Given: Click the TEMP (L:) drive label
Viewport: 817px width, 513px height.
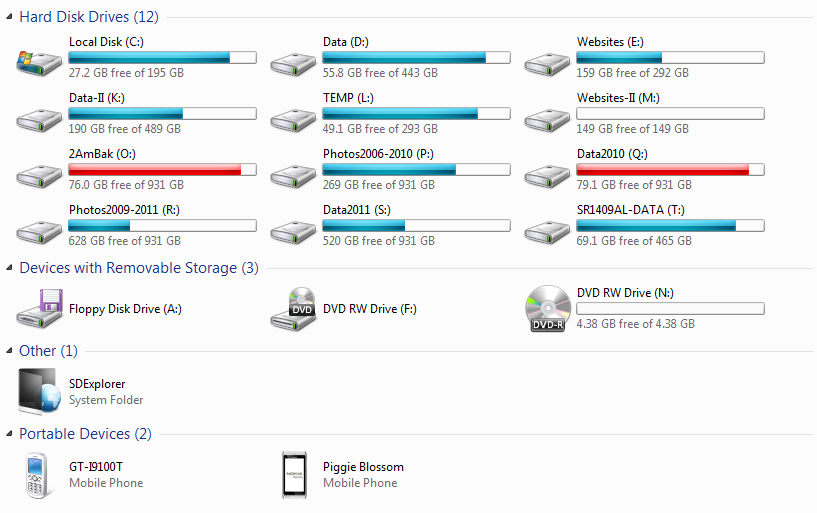Looking at the screenshot, I should click(x=347, y=98).
